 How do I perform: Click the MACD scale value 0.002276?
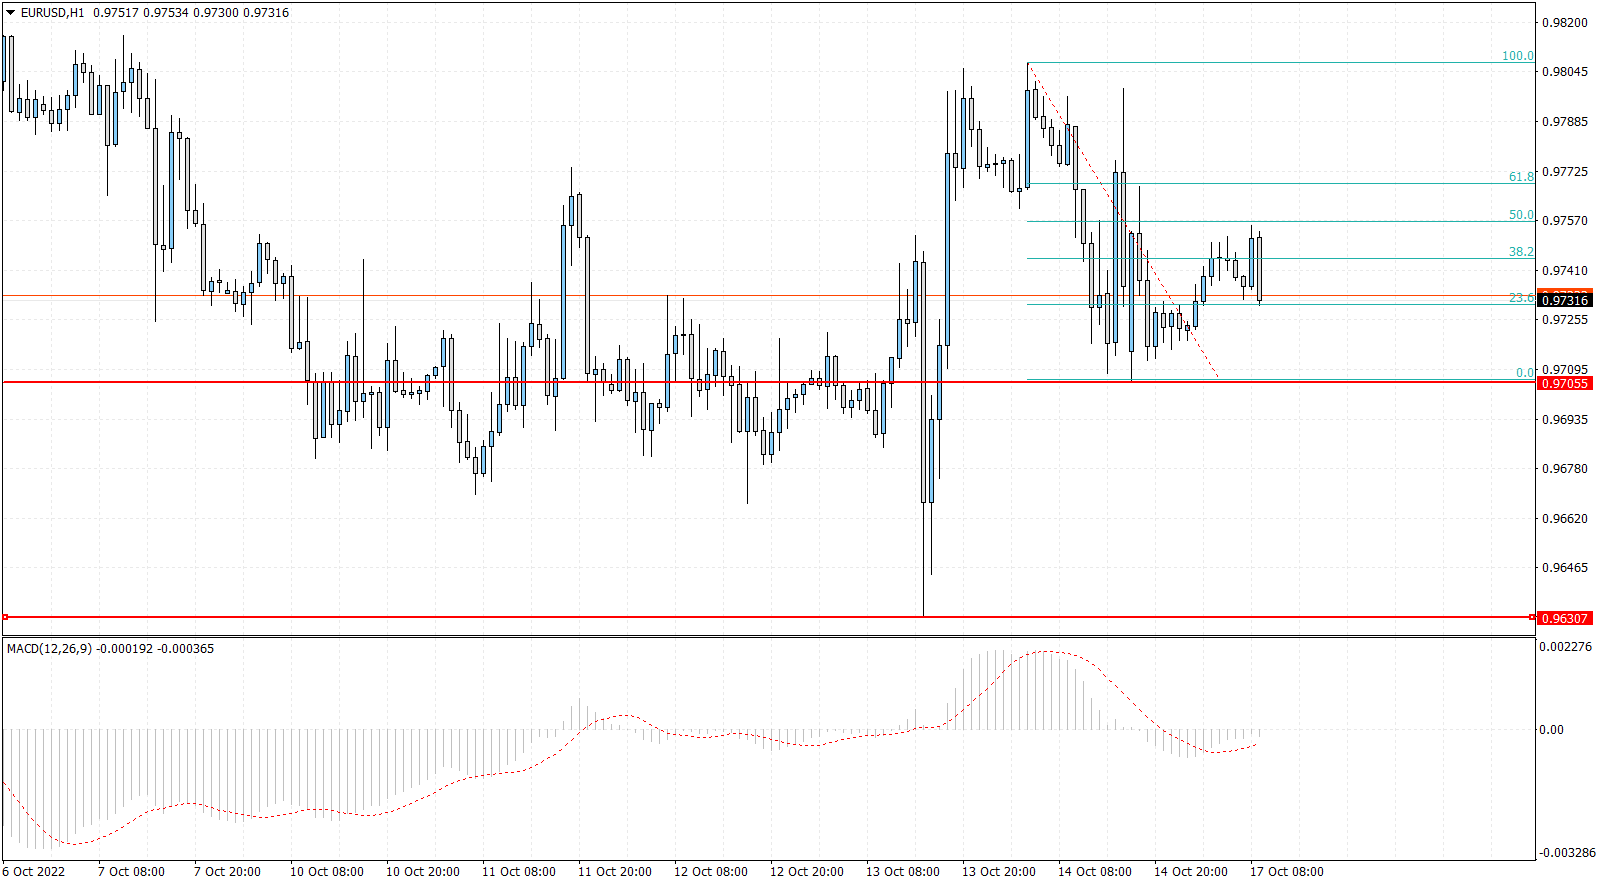click(x=1567, y=647)
